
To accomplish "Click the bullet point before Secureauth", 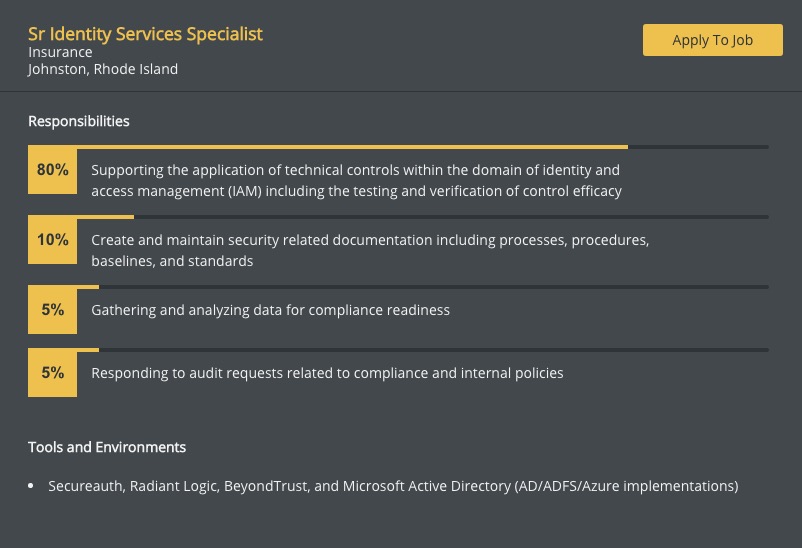I will click(31, 486).
